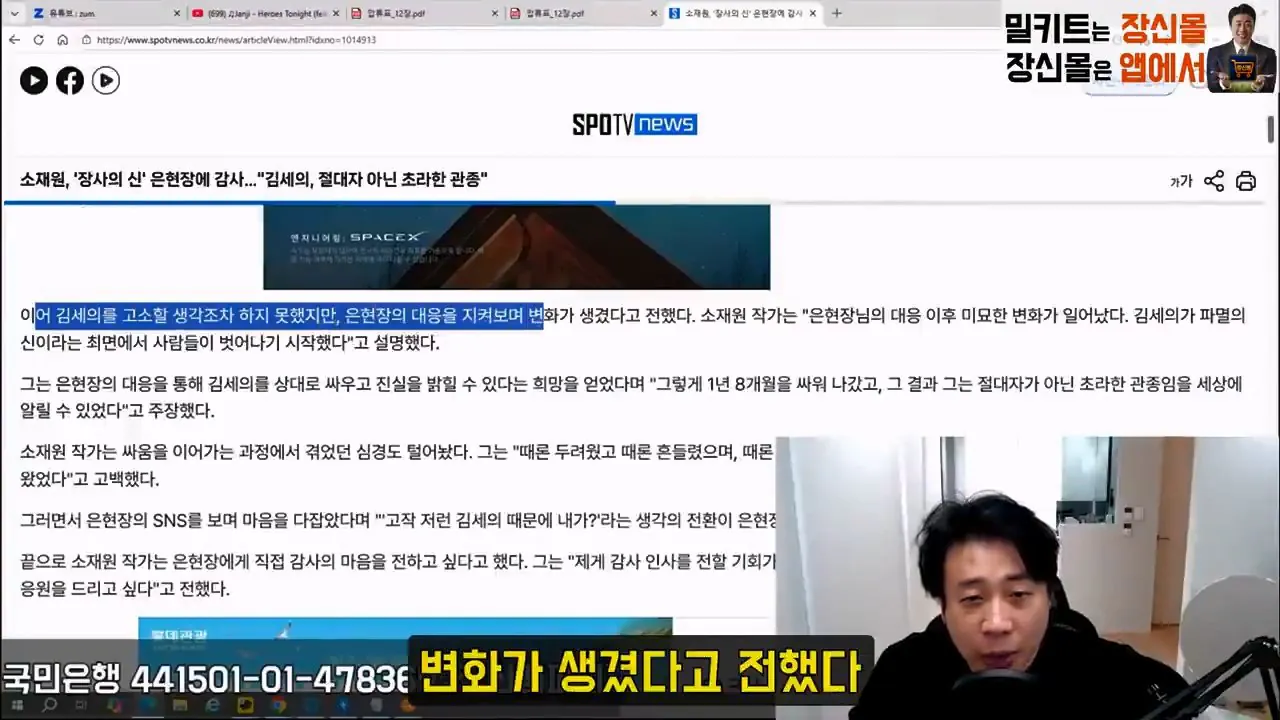The width and height of the screenshot is (1280, 720).
Task: Click the address bar URL field
Action: click(x=540, y=40)
